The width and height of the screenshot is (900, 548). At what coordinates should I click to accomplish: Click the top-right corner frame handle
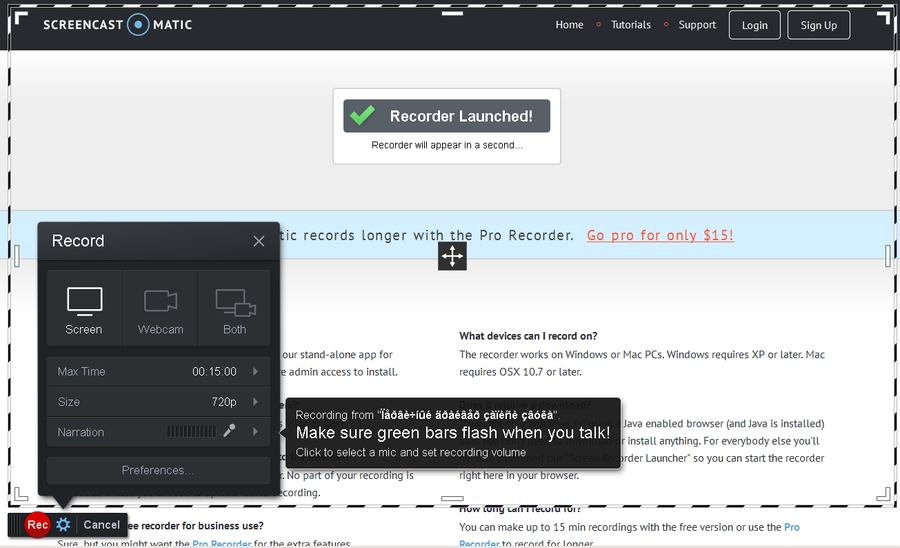coord(884,18)
